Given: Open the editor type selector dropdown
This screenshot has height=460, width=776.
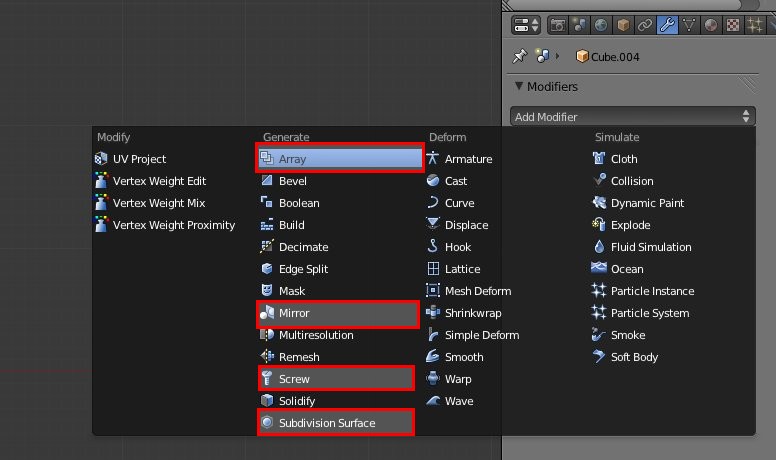Looking at the screenshot, I should 526,24.
